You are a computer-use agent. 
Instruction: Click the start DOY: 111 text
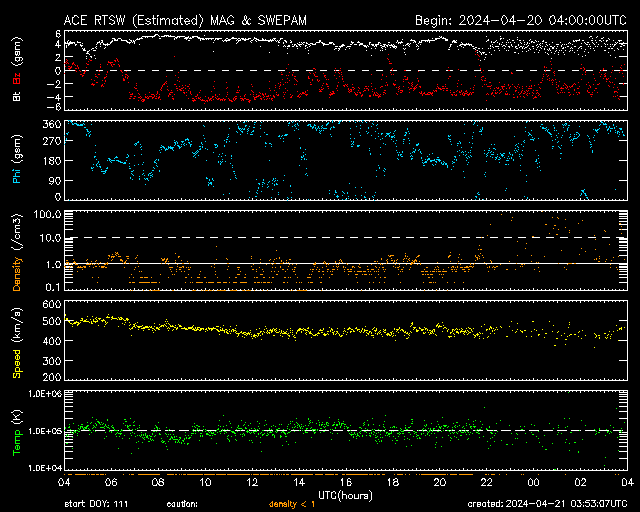pyautogui.click(x=98, y=505)
